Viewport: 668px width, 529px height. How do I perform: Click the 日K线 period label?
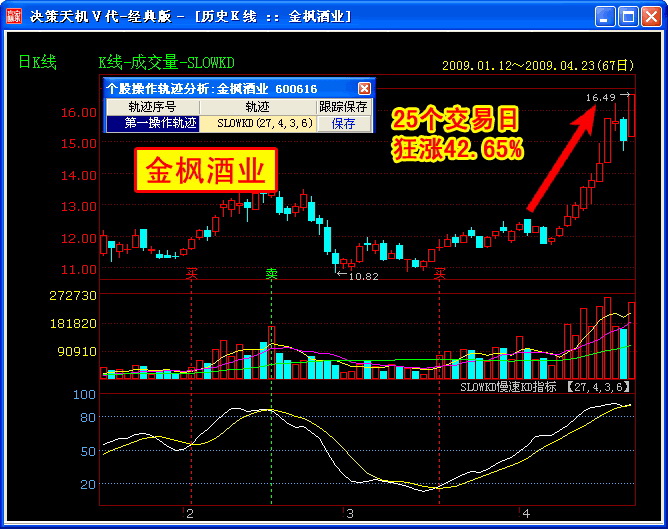point(37,63)
